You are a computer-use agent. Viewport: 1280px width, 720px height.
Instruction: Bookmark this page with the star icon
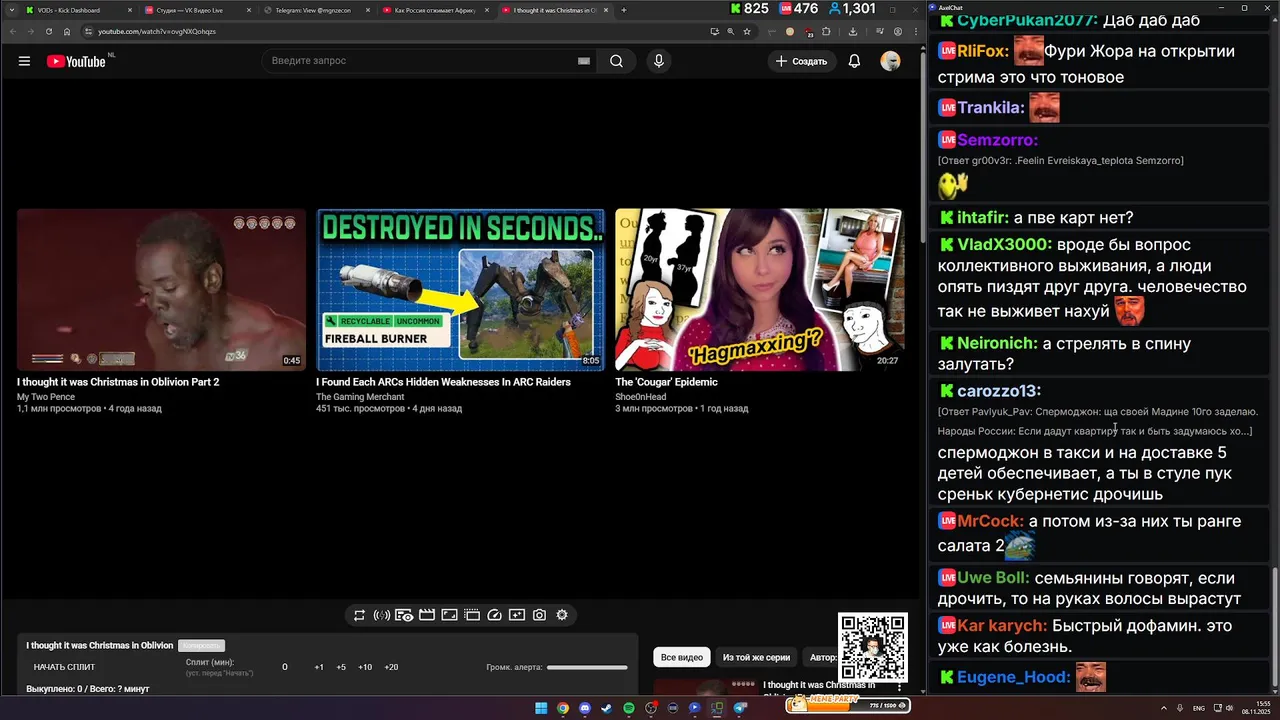pyautogui.click(x=747, y=31)
